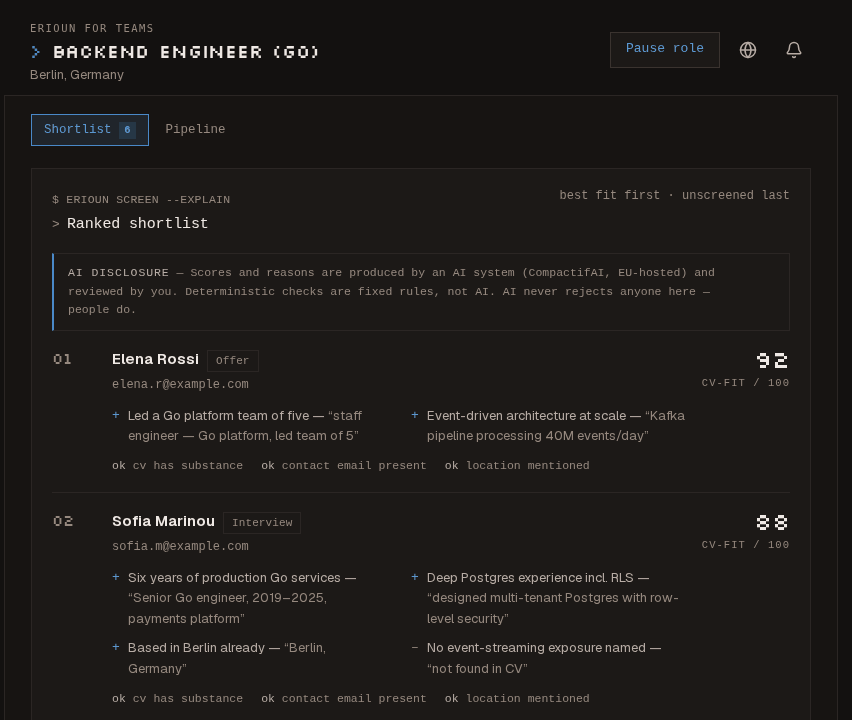This screenshot has width=852, height=720.
Task: Open Sofia Marinou's candidate entry
Action: point(163,521)
